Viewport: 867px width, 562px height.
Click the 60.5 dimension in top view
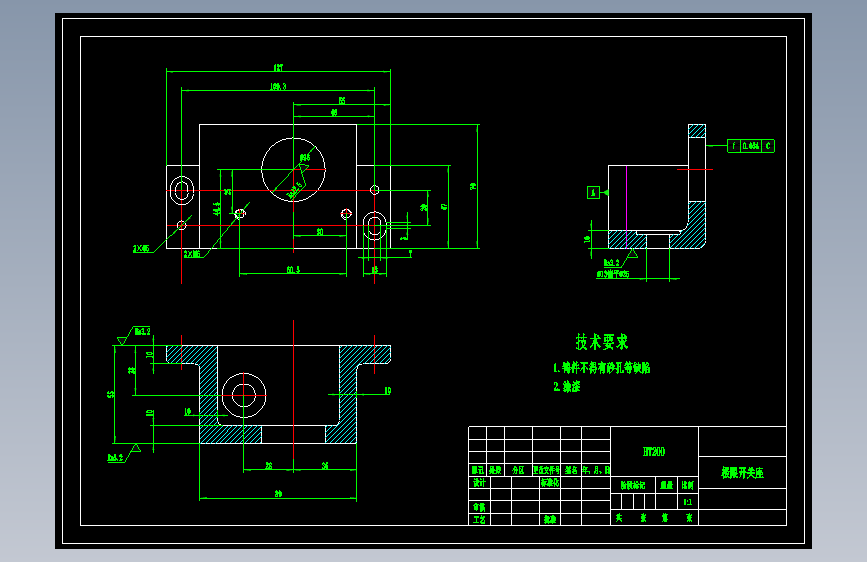[x=293, y=270]
